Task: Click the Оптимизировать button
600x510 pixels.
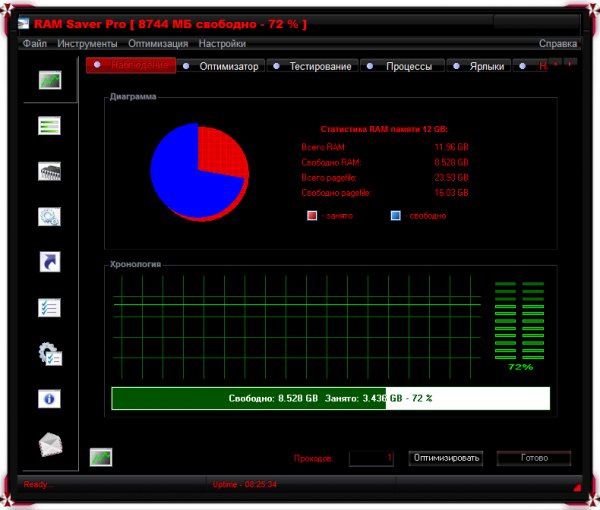Action: tap(446, 458)
